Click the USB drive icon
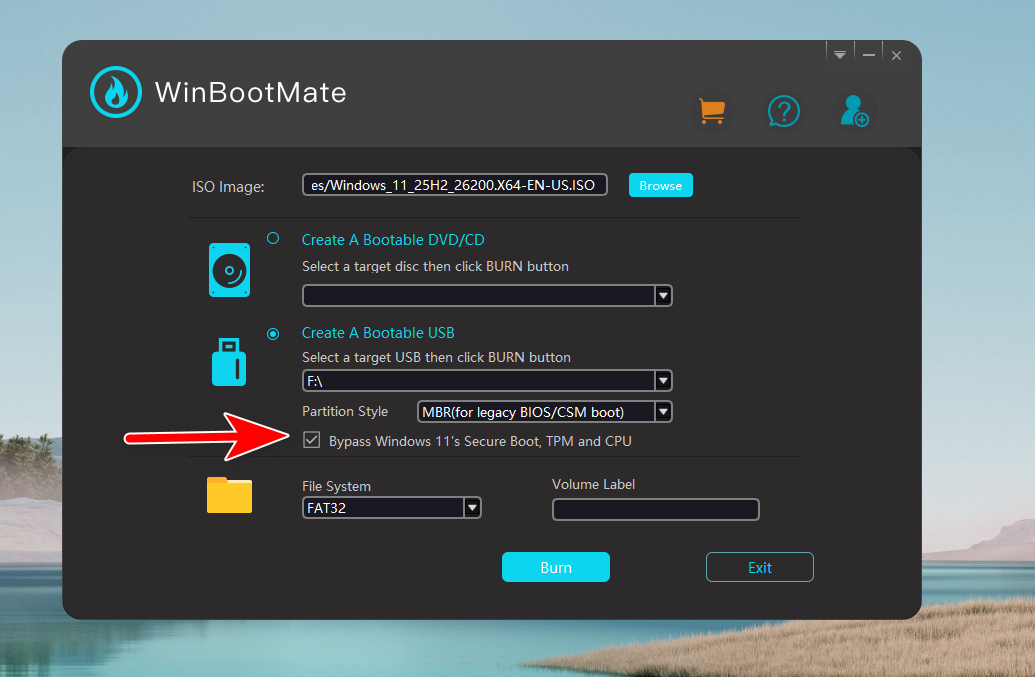Image resolution: width=1035 pixels, height=677 pixels. tap(229, 362)
